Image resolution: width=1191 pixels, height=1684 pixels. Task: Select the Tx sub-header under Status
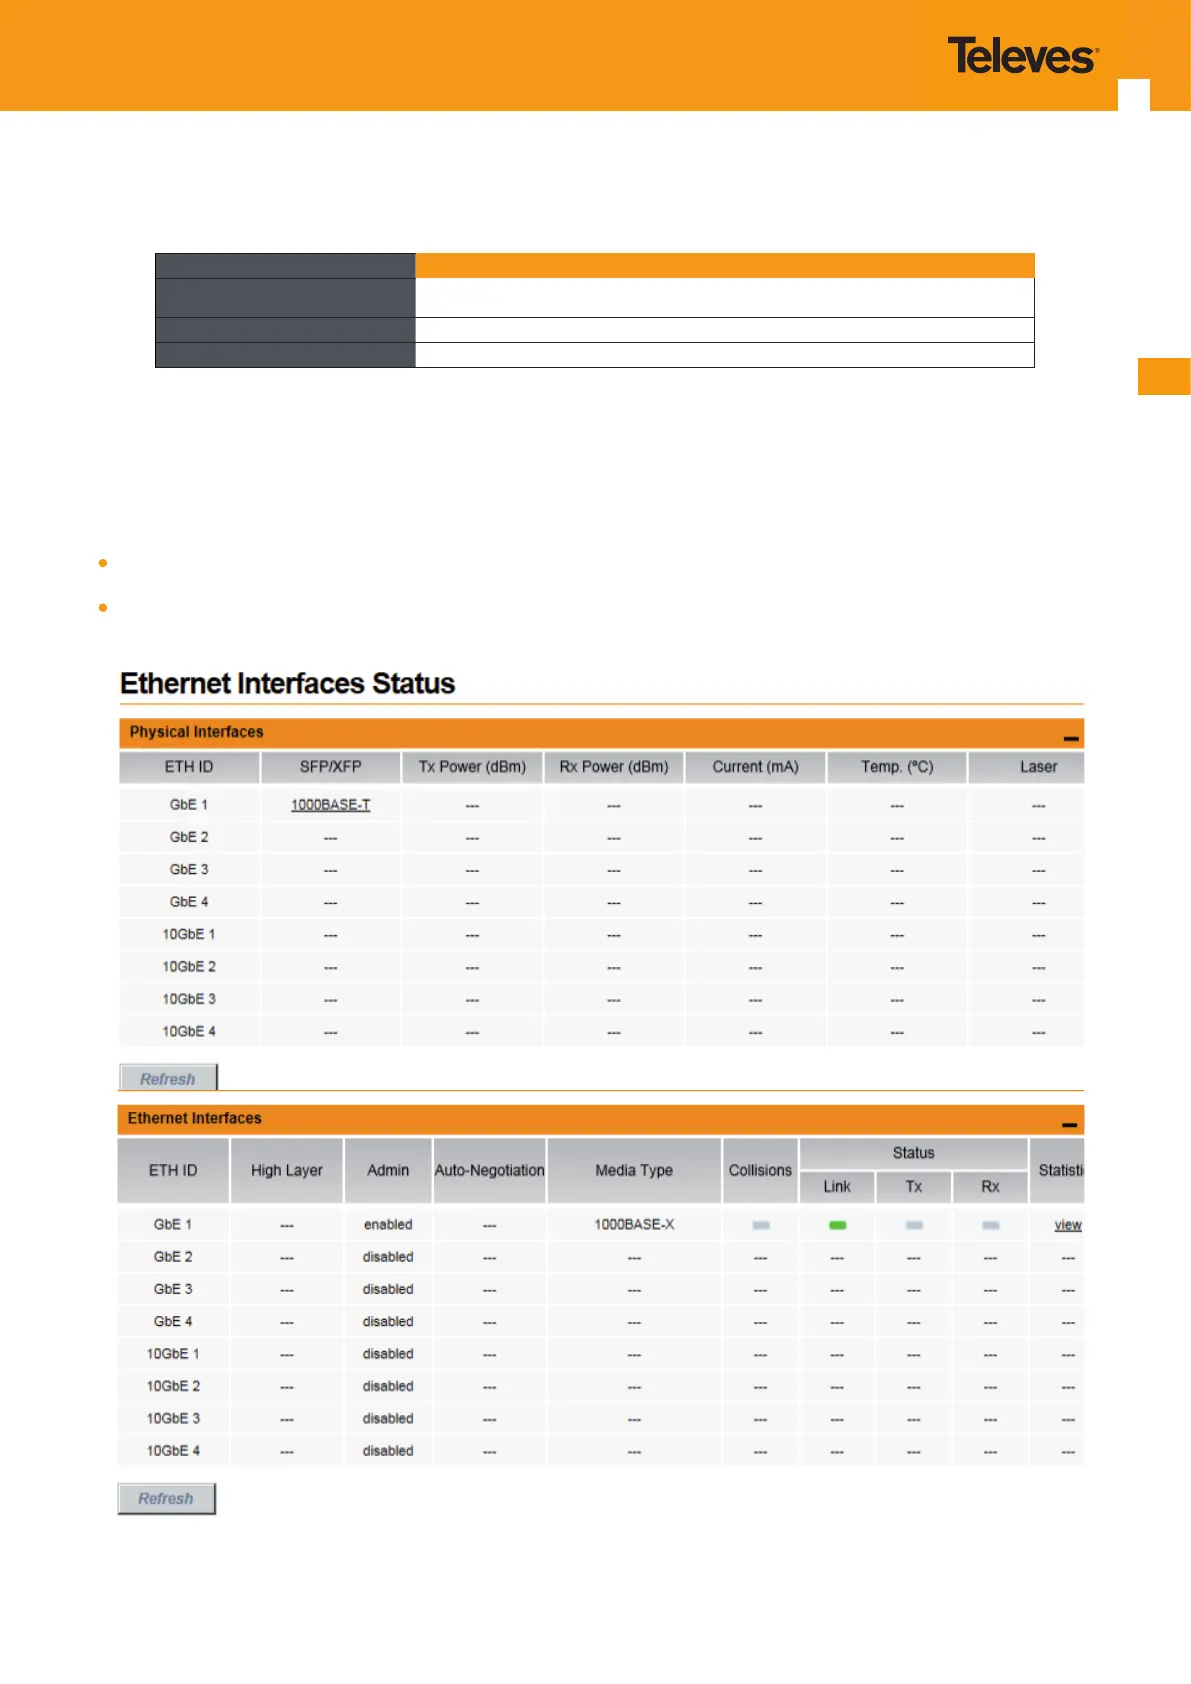click(914, 1187)
